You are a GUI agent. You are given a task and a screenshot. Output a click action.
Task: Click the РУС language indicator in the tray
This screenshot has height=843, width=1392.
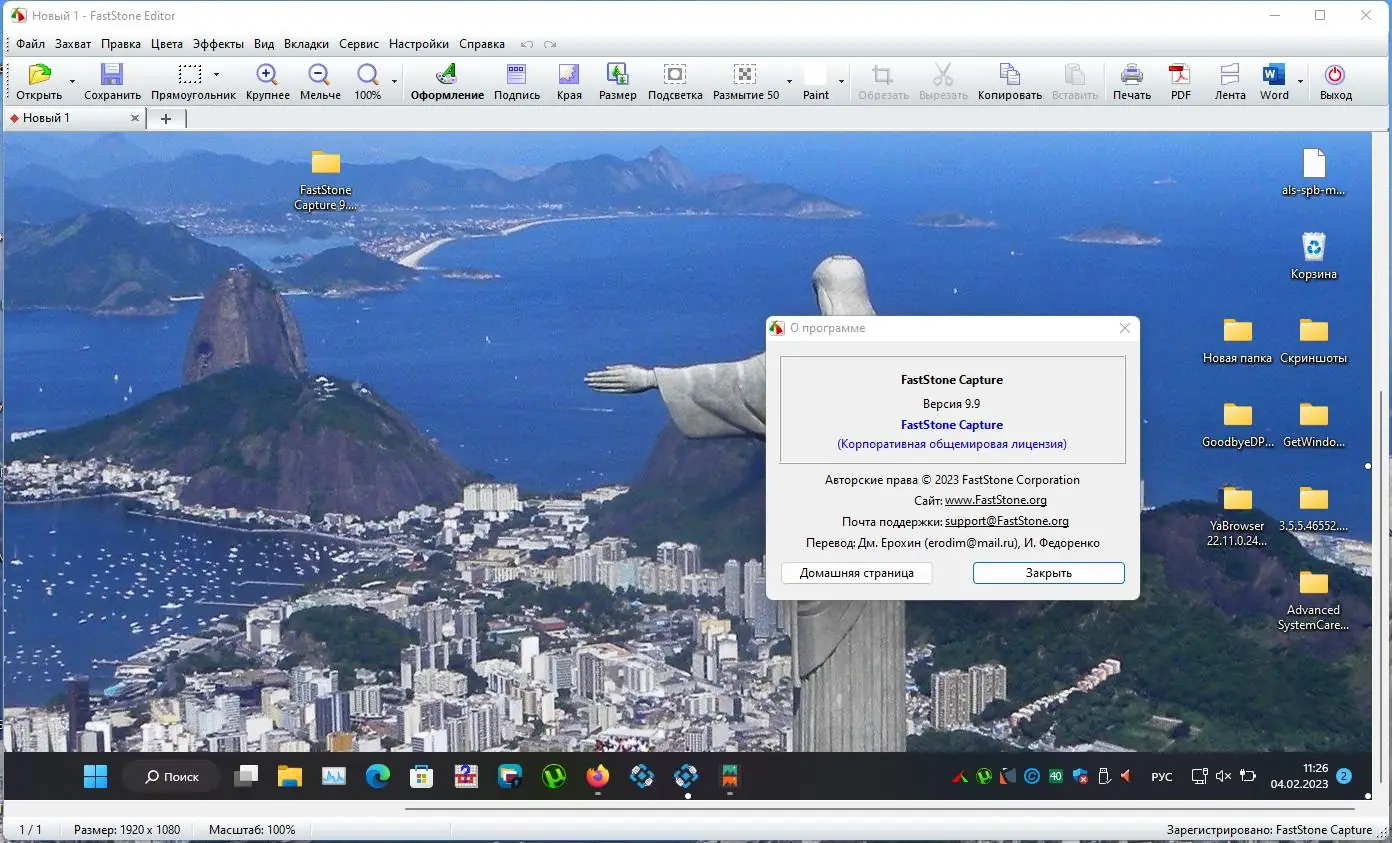pos(1162,777)
